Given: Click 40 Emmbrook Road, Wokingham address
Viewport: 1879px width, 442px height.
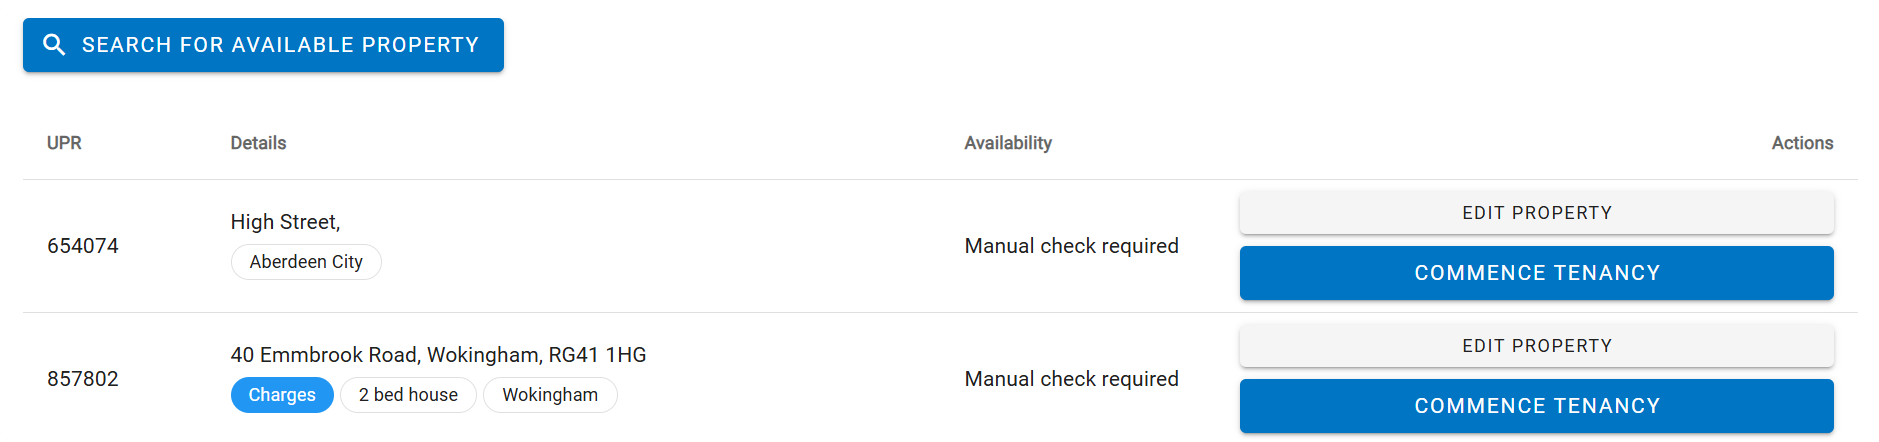Looking at the screenshot, I should 438,355.
